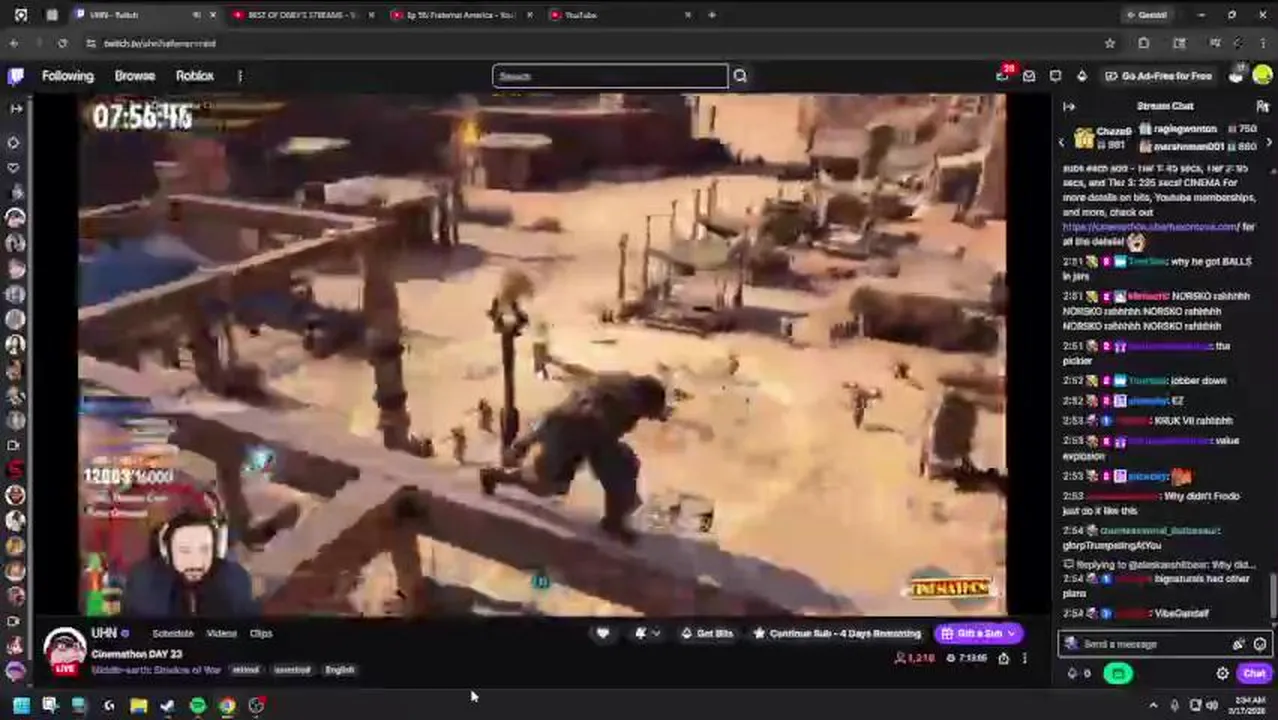Open the Browse page
The image size is (1278, 720).
(x=135, y=76)
